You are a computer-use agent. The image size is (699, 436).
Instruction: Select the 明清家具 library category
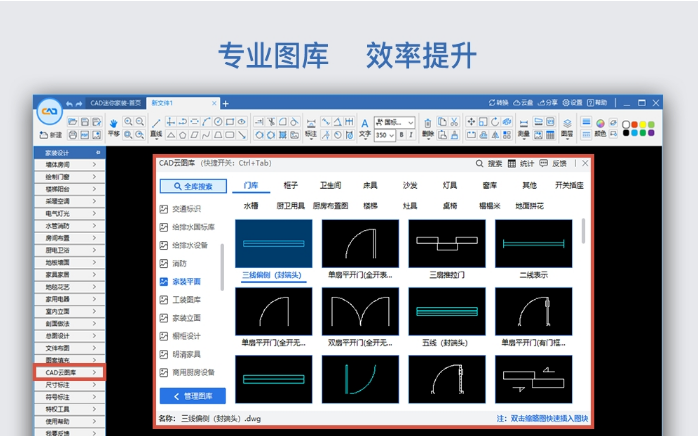tap(181, 354)
